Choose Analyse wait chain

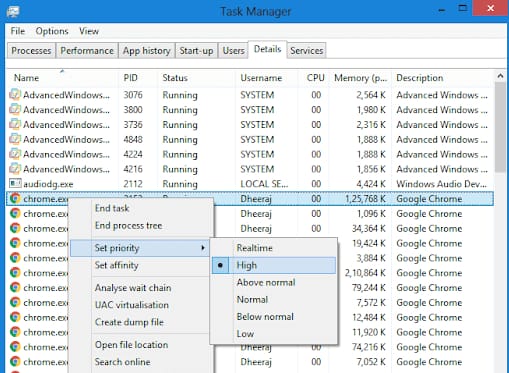point(140,288)
